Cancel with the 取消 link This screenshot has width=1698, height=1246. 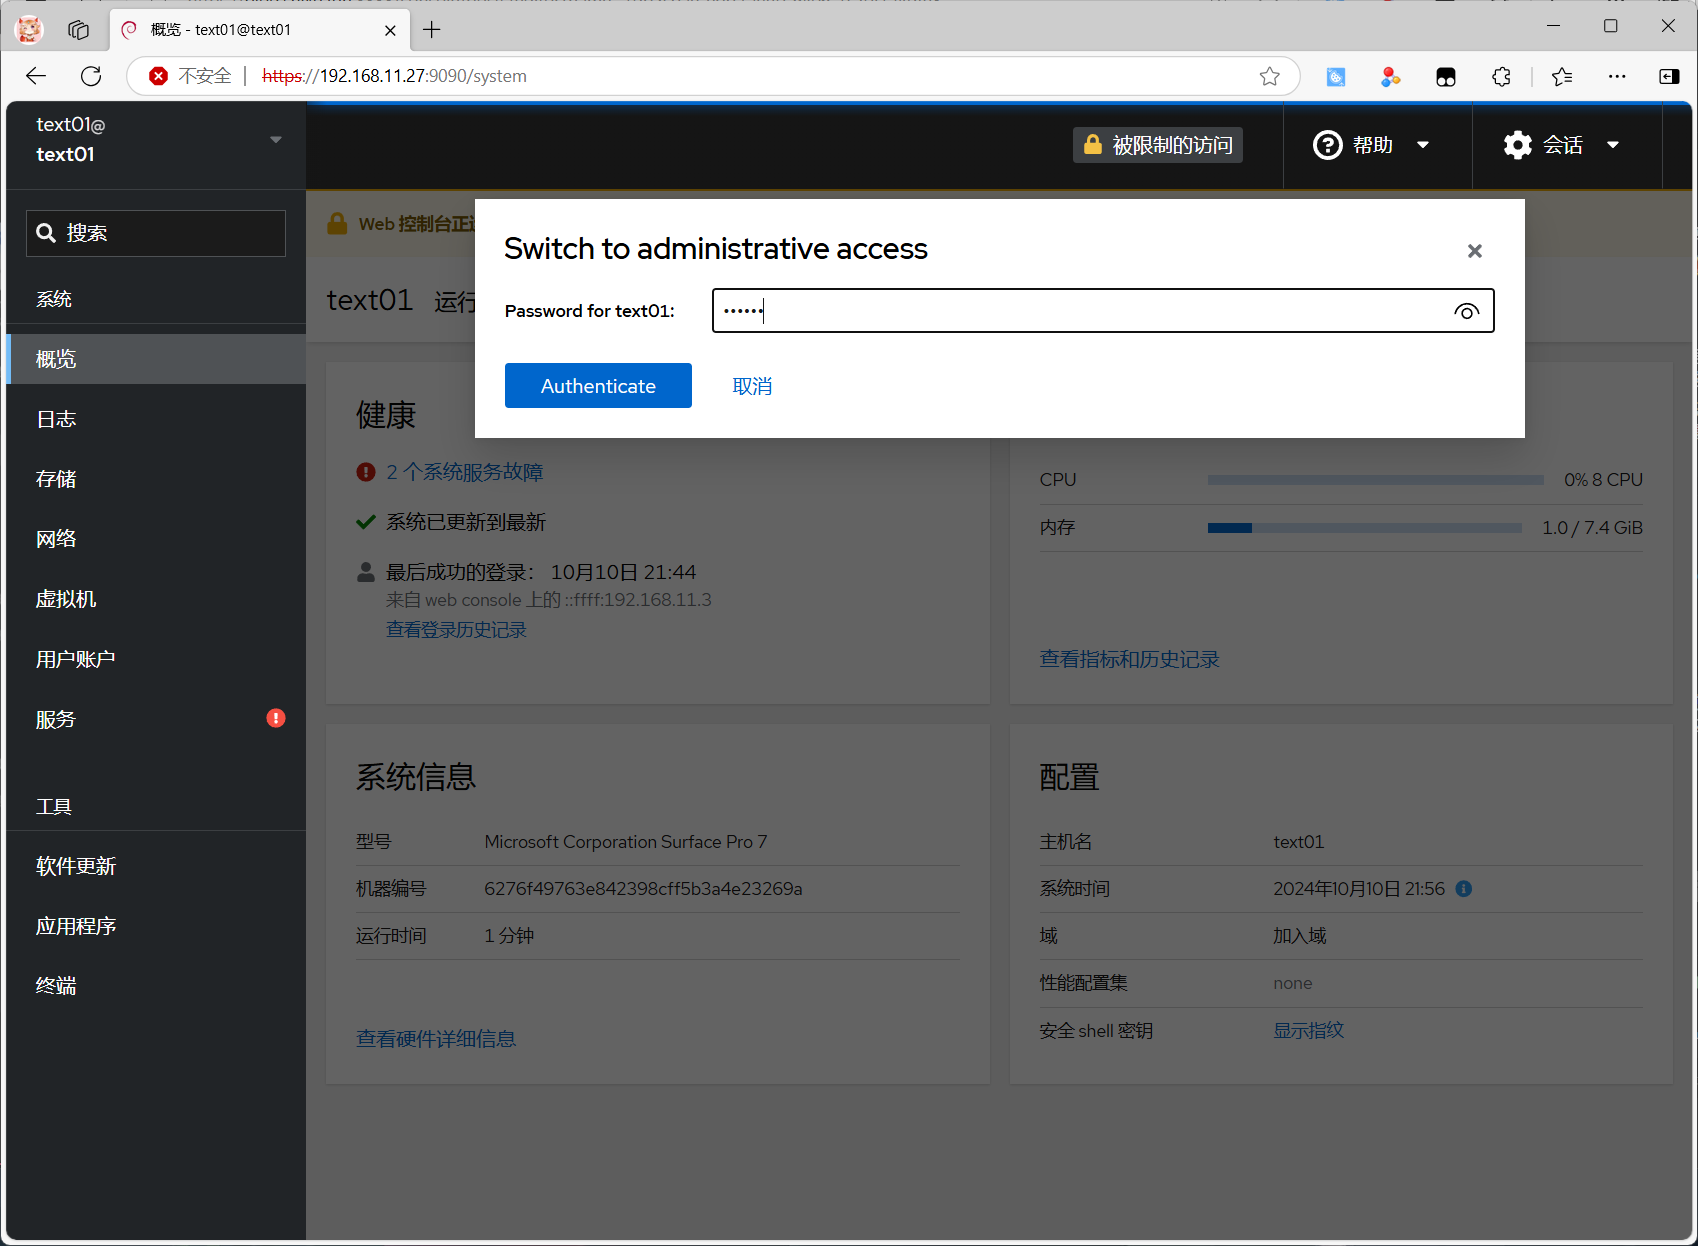click(x=752, y=386)
